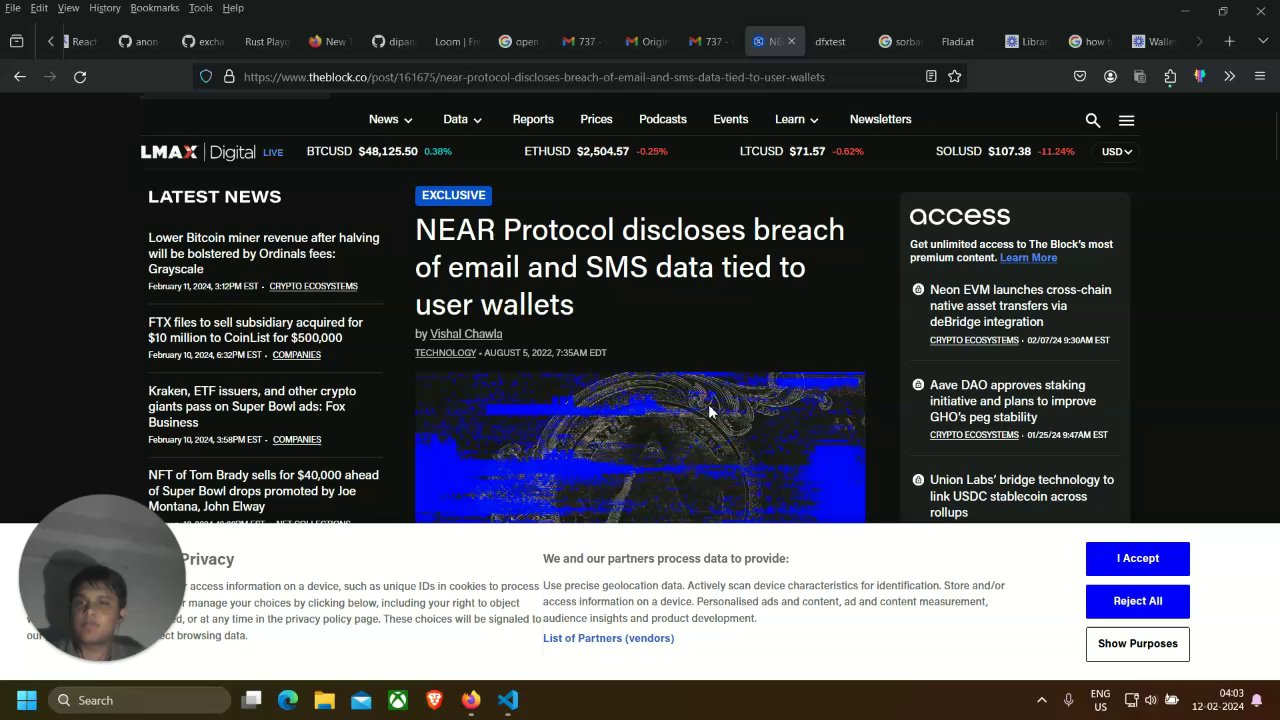This screenshot has width=1280, height=720.
Task: Expand the News dropdown in site nav
Action: tap(390, 119)
